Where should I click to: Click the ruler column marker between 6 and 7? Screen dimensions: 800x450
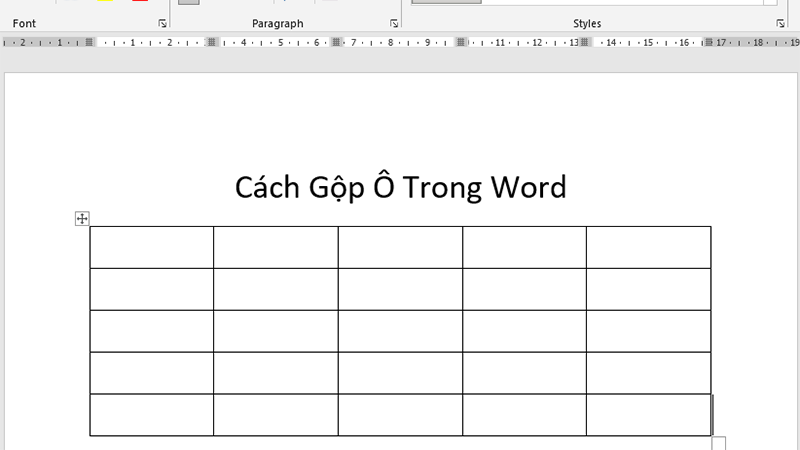pyautogui.click(x=336, y=42)
